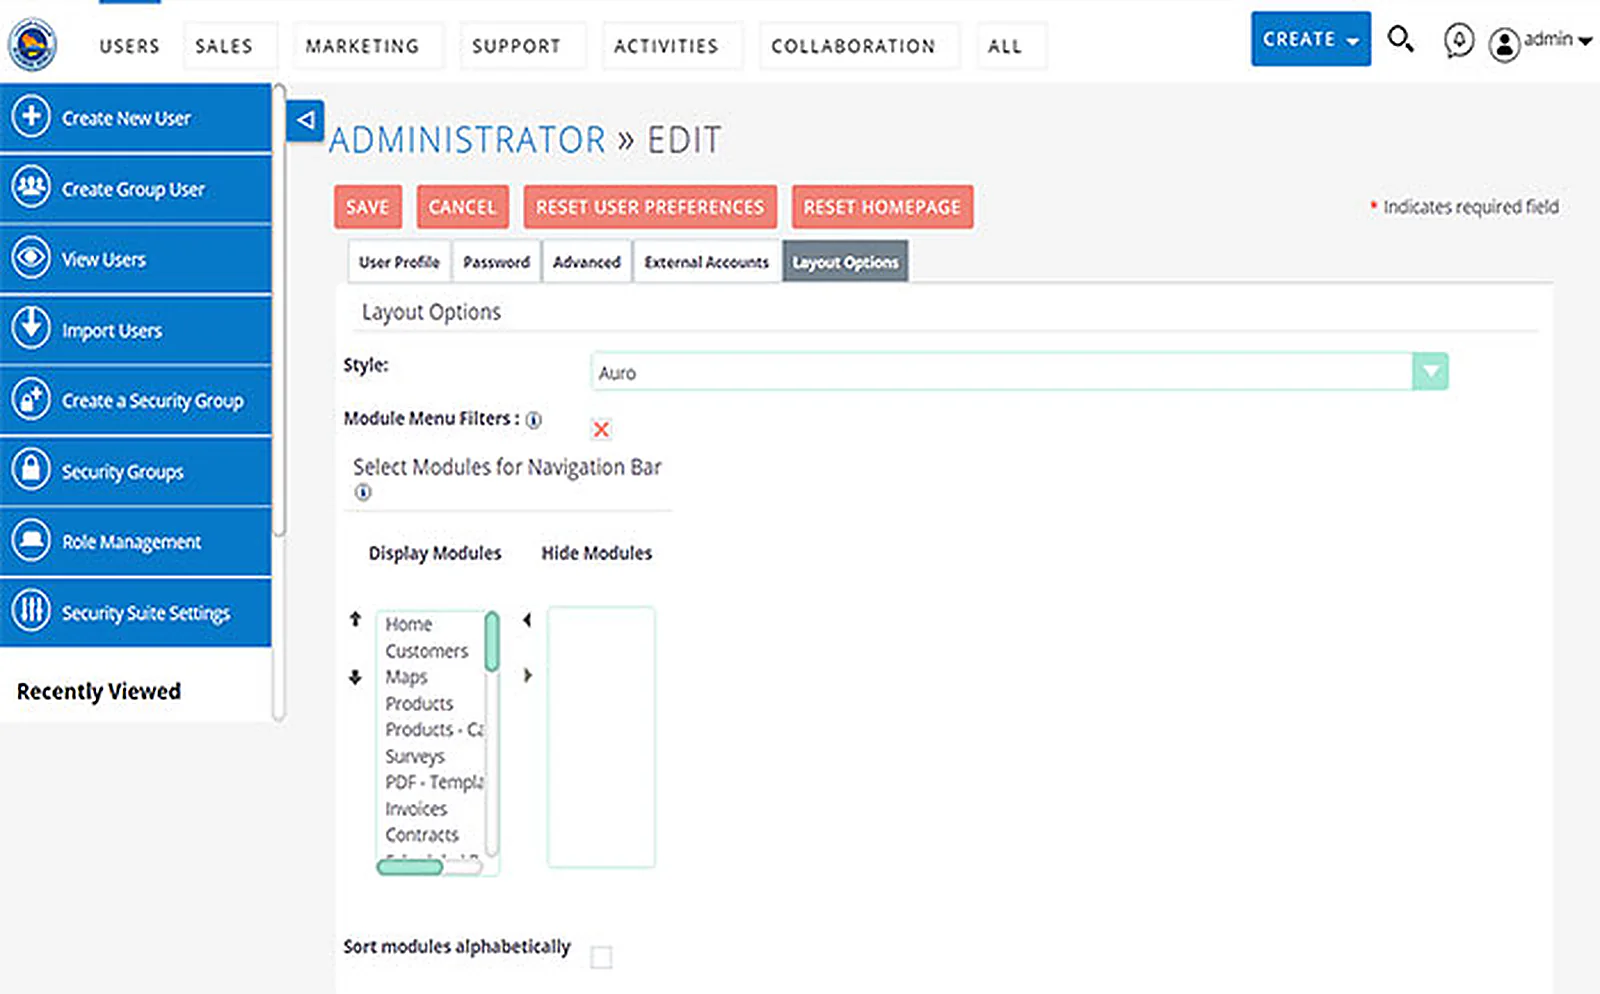Click the Create a Security Group icon

[x=31, y=399]
